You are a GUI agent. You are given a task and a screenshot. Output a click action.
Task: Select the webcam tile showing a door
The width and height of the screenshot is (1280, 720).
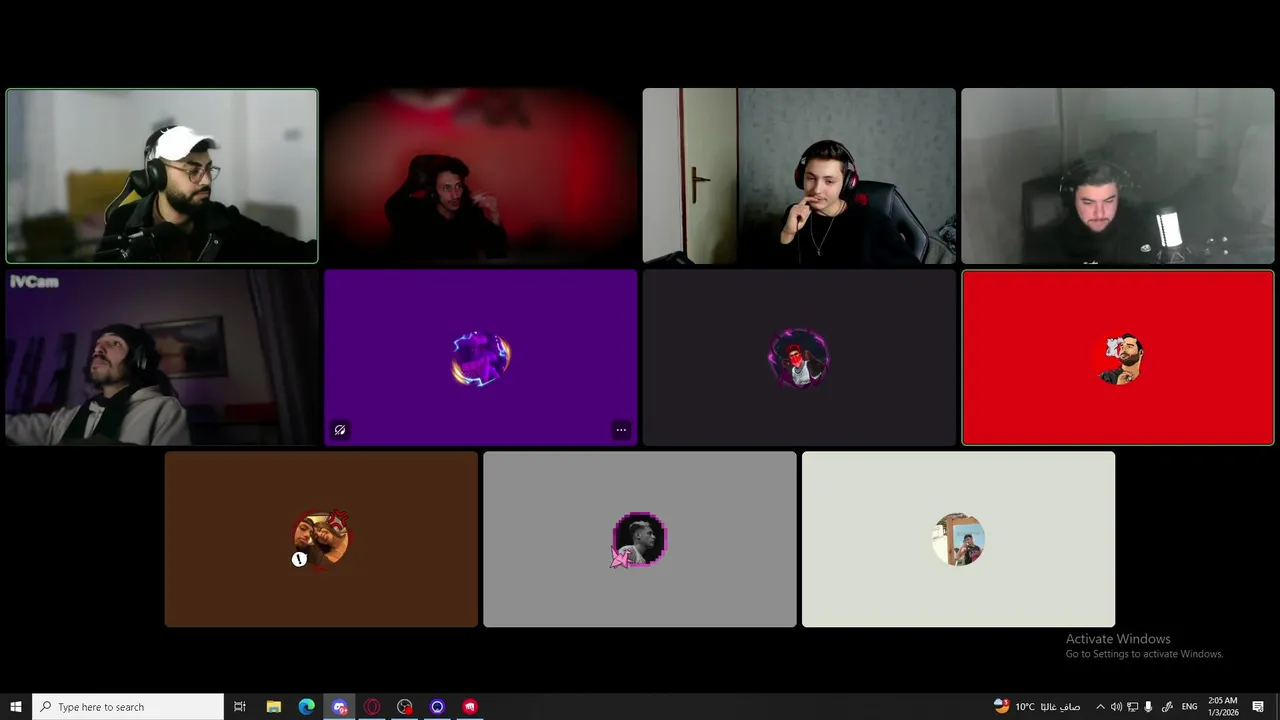[x=799, y=176]
